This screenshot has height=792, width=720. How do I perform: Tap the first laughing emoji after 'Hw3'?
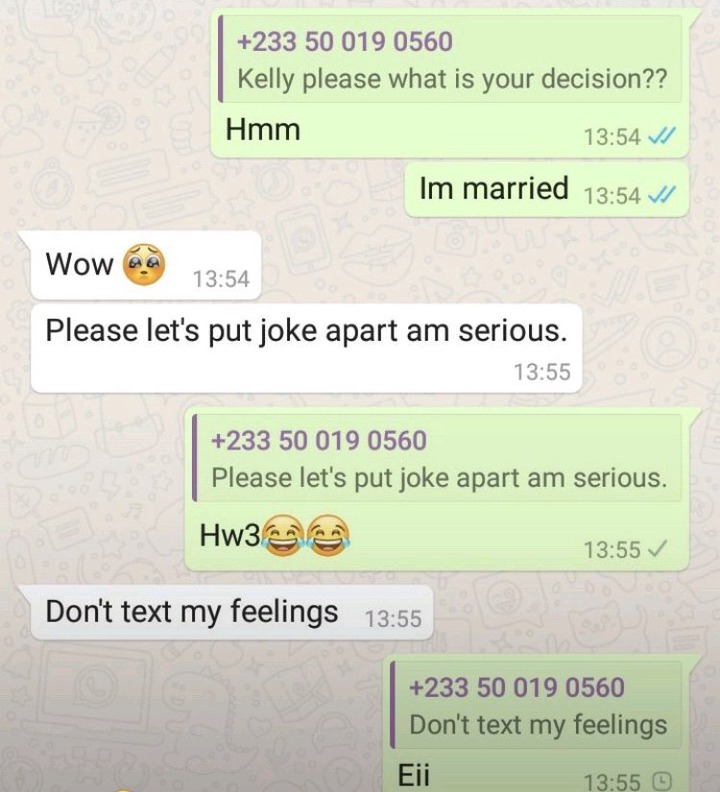tap(282, 536)
